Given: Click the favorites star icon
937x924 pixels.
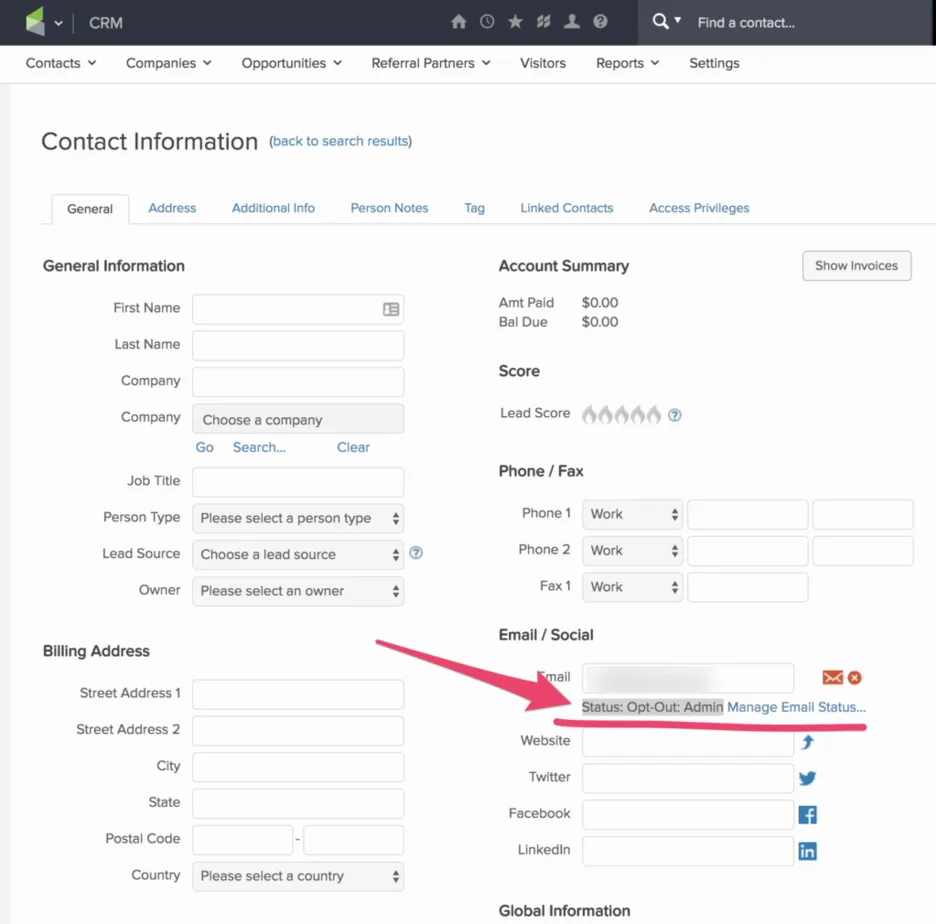Looking at the screenshot, I should (515, 22).
